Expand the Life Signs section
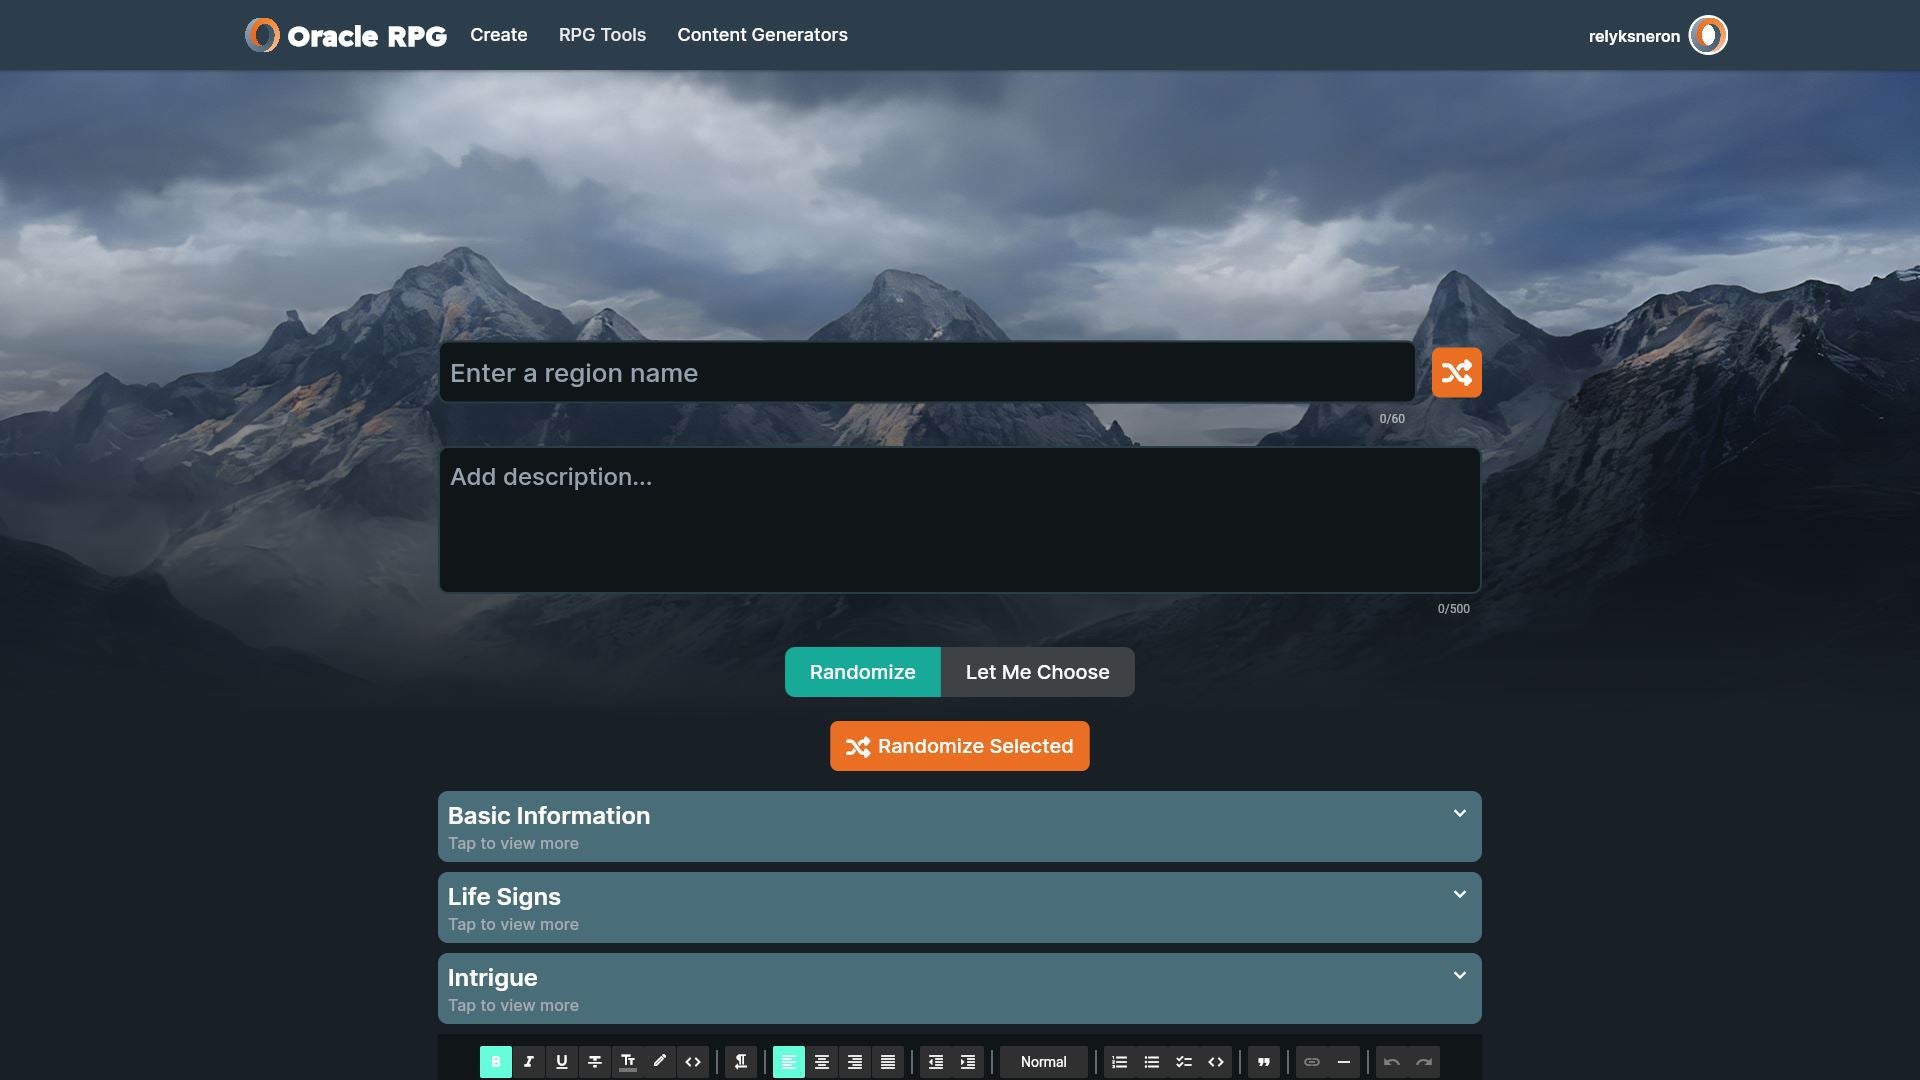Screen dimensions: 1920x1080 pos(959,908)
